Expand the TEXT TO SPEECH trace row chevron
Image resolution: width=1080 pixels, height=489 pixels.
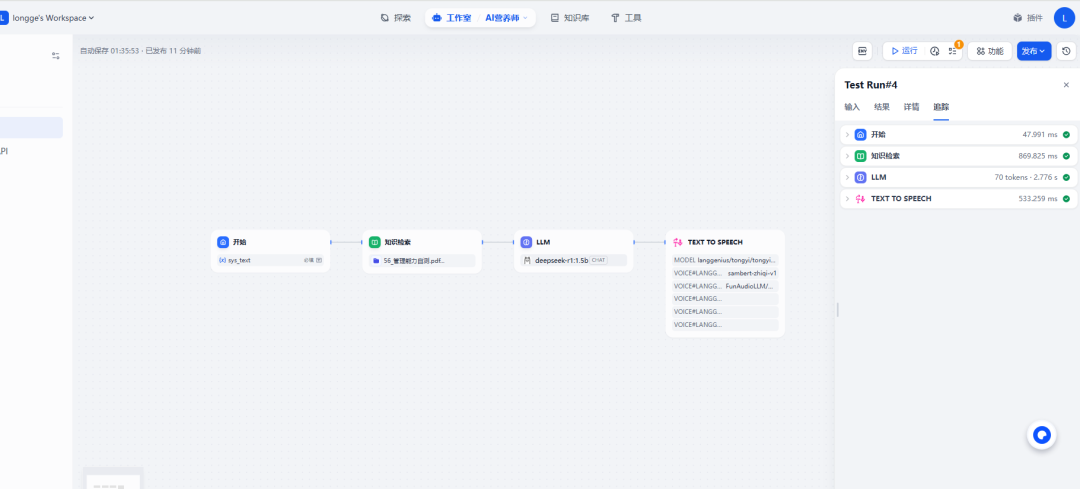[847, 199]
